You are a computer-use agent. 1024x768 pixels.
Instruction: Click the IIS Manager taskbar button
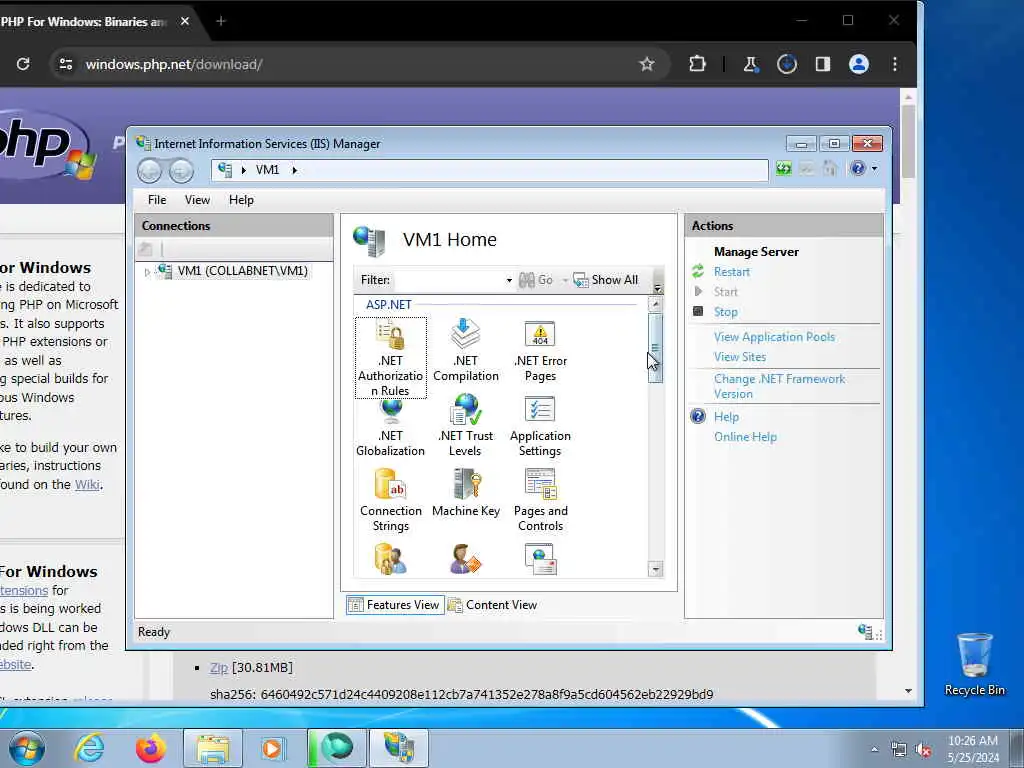(x=399, y=748)
